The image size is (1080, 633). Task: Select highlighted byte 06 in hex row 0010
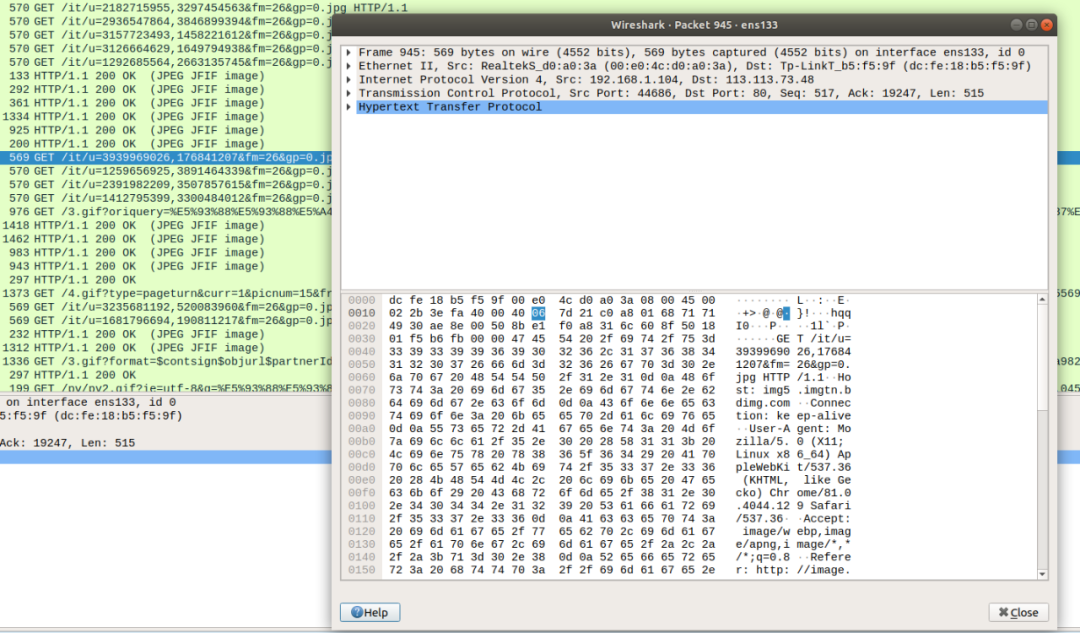pos(538,313)
